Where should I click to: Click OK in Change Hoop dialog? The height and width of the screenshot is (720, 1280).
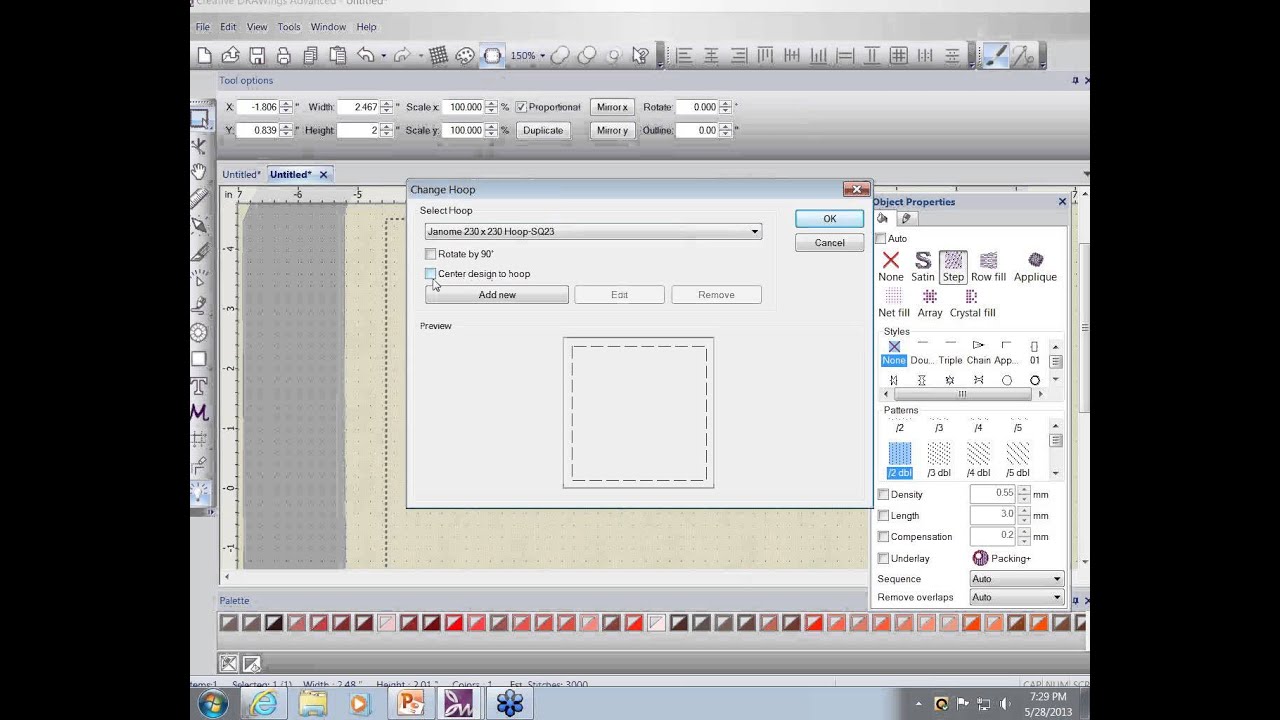[829, 219]
